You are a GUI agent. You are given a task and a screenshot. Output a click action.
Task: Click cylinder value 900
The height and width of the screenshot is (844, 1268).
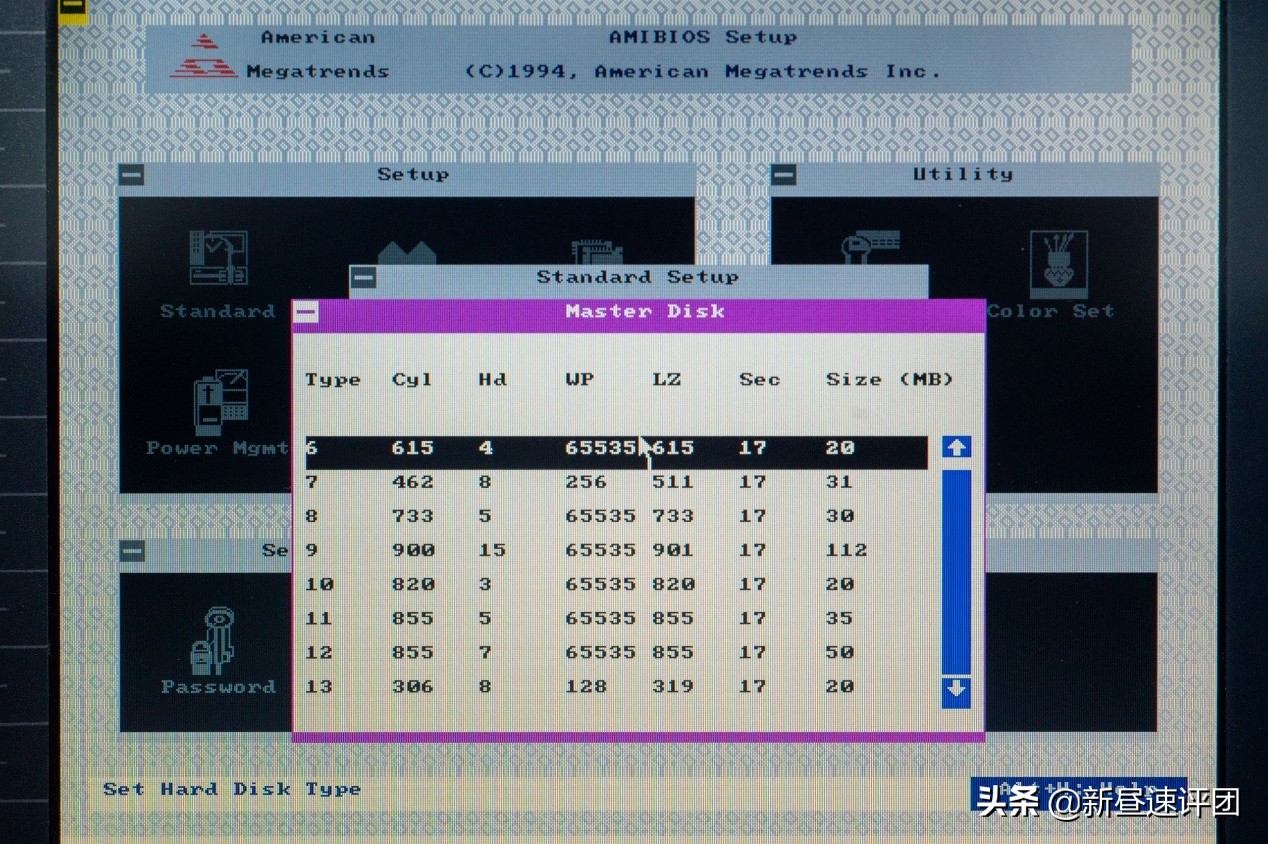(413, 551)
